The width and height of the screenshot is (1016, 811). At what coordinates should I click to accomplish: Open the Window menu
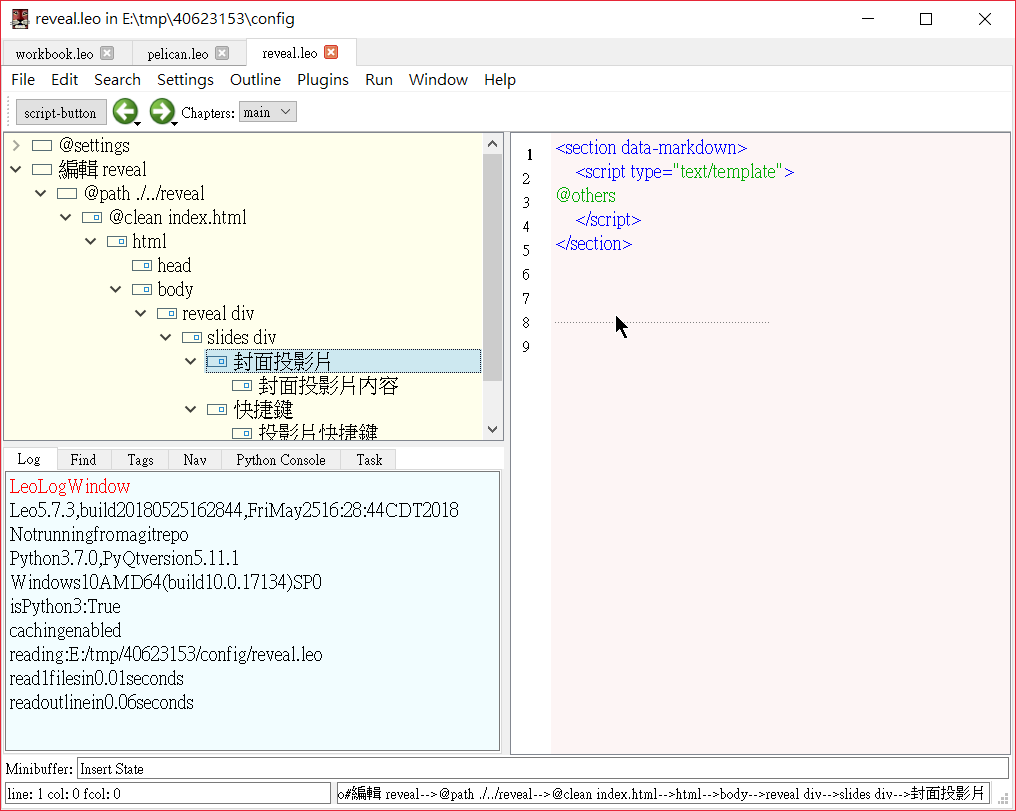438,80
